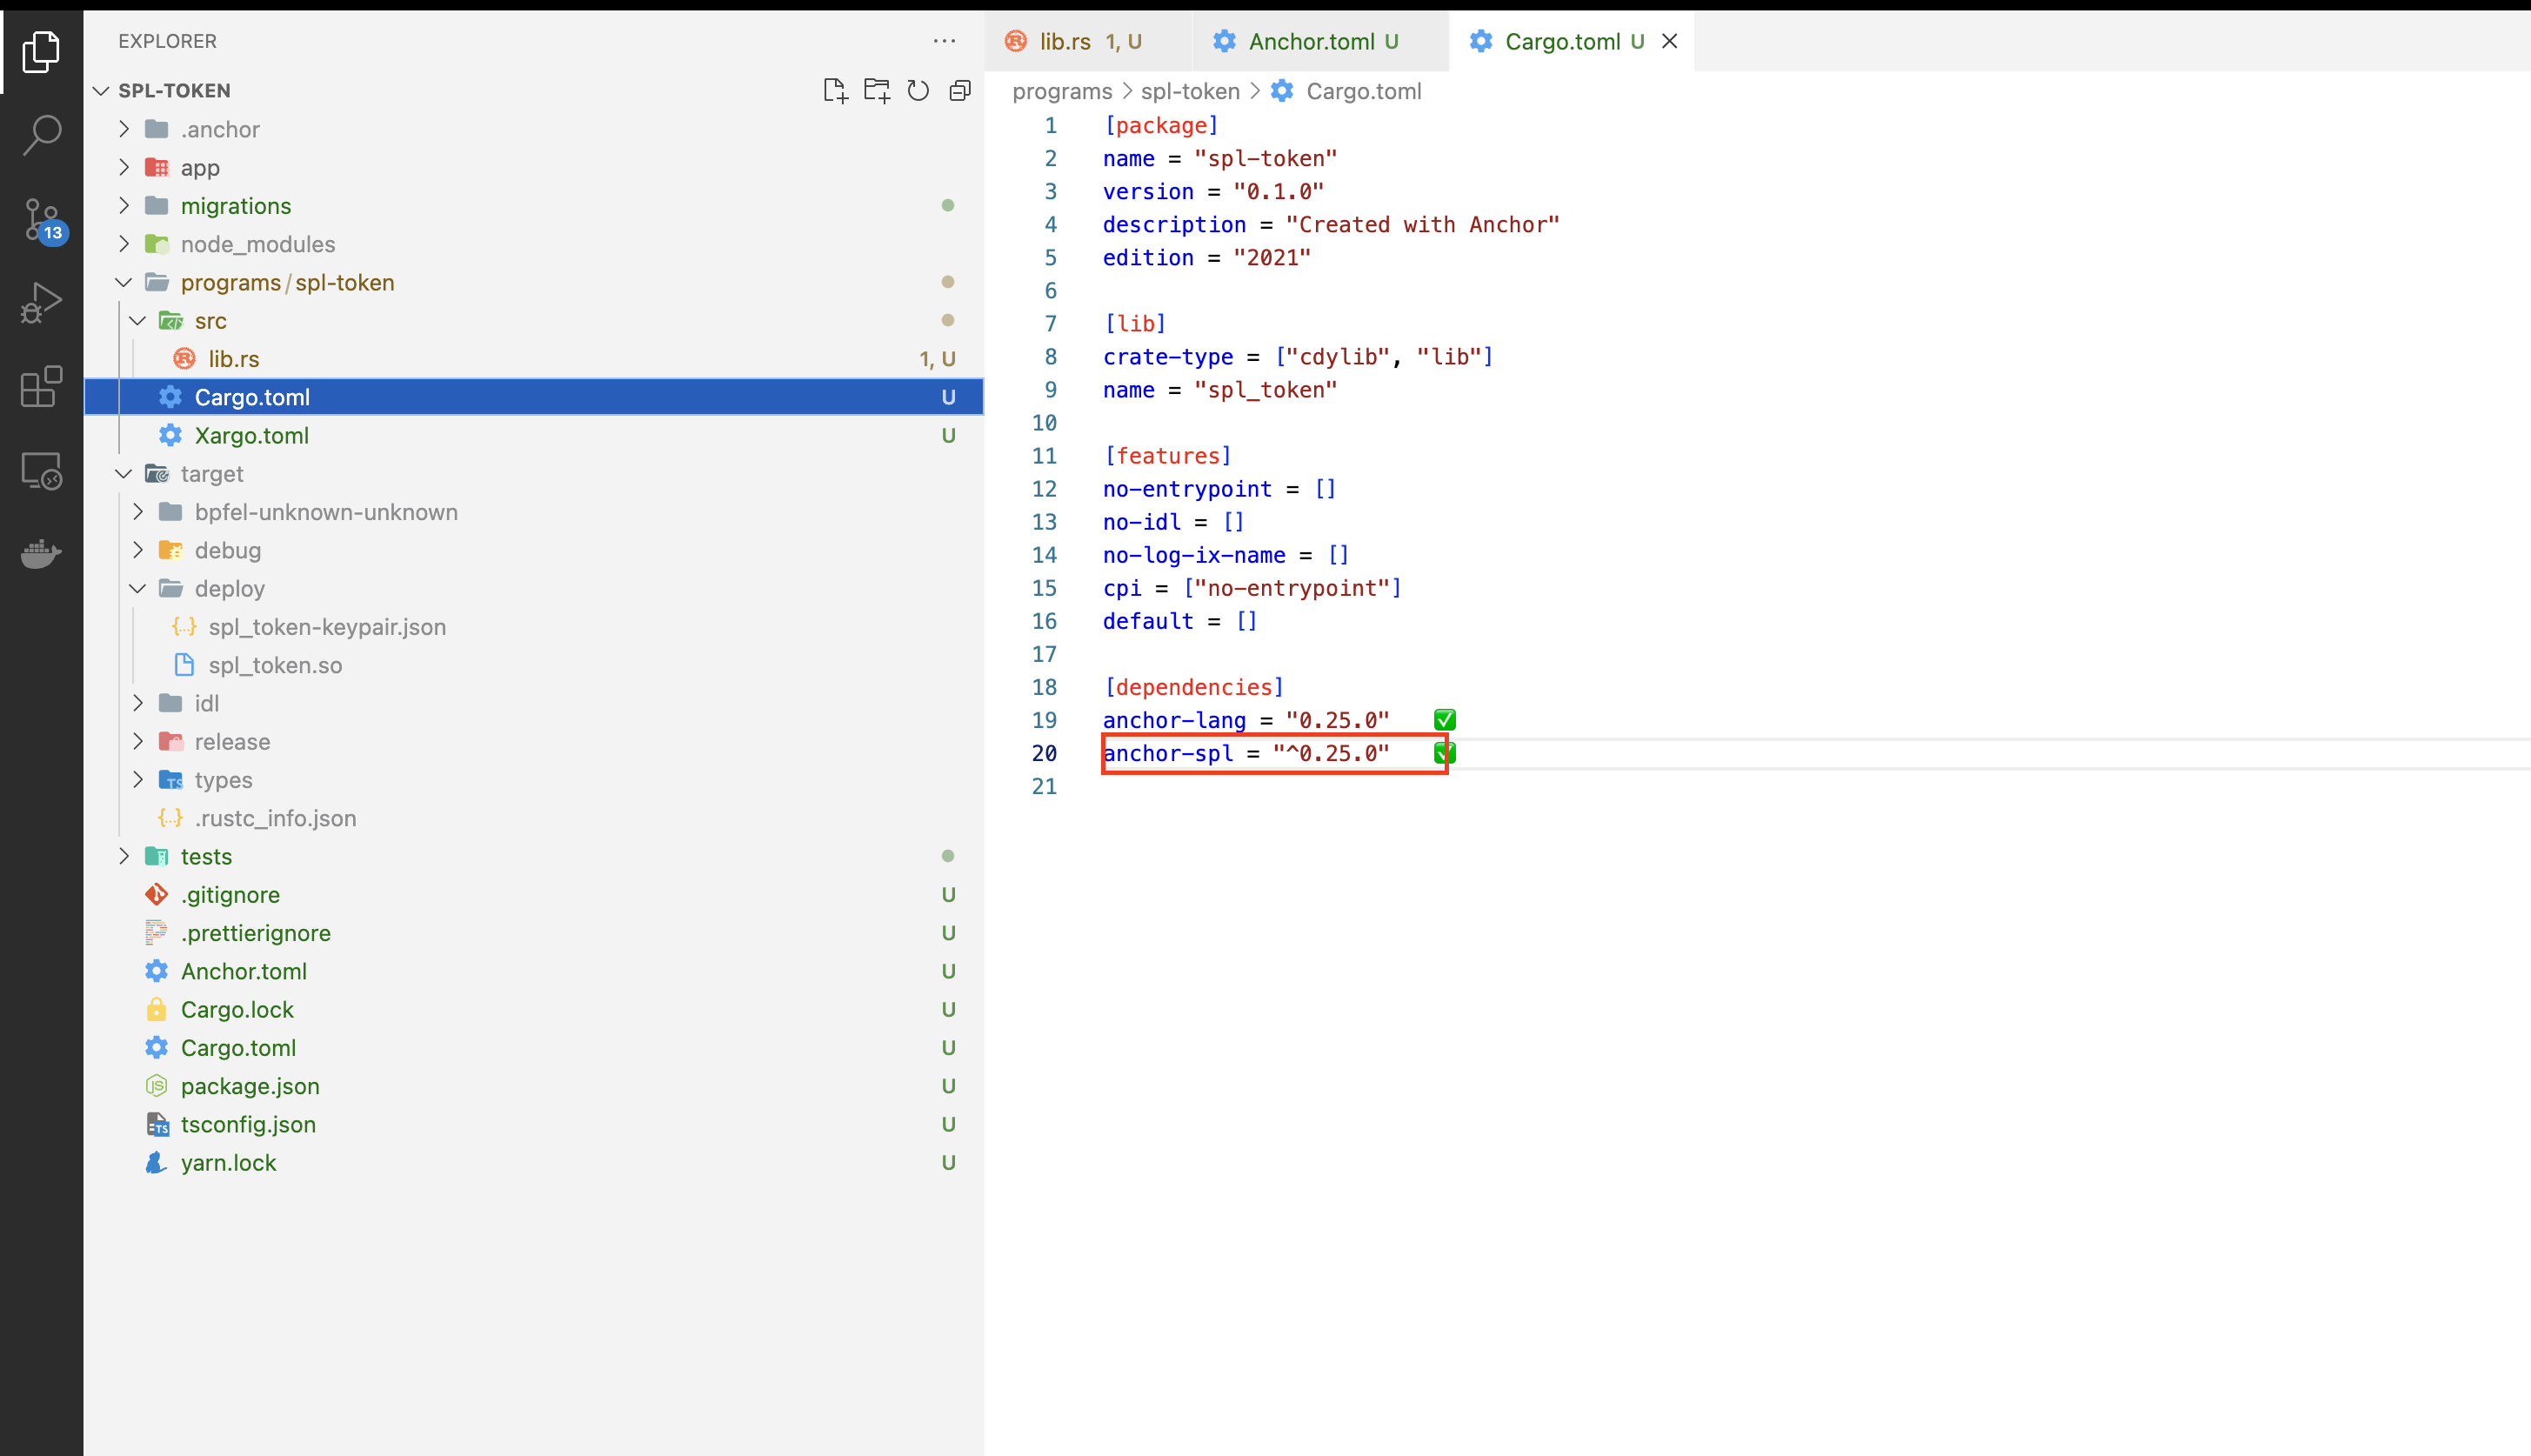Expand the node_modules folder
Viewport: 2531px width, 1456px height.
pyautogui.click(x=257, y=244)
